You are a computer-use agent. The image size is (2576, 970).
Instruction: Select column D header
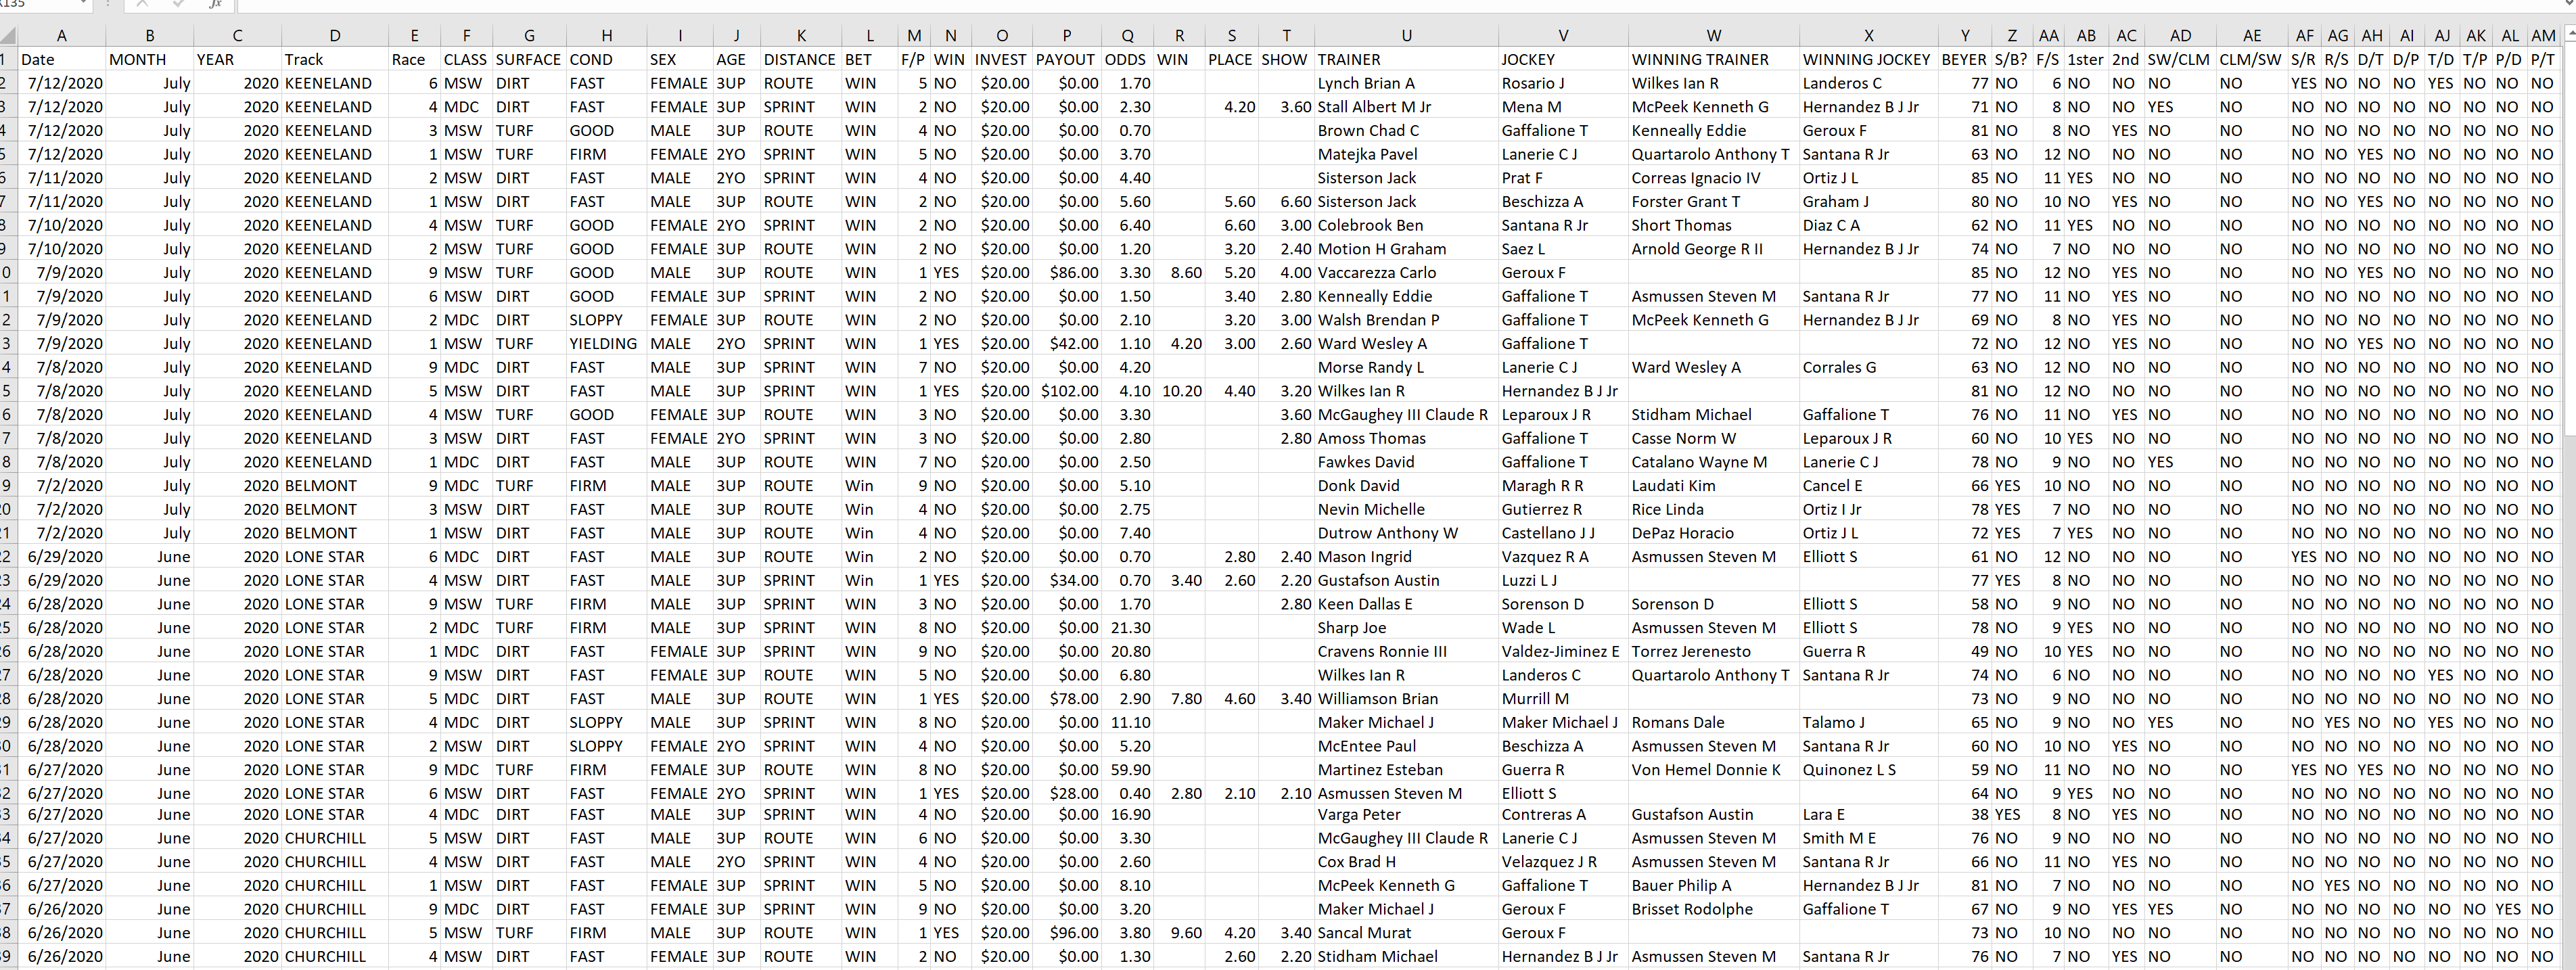click(x=334, y=35)
